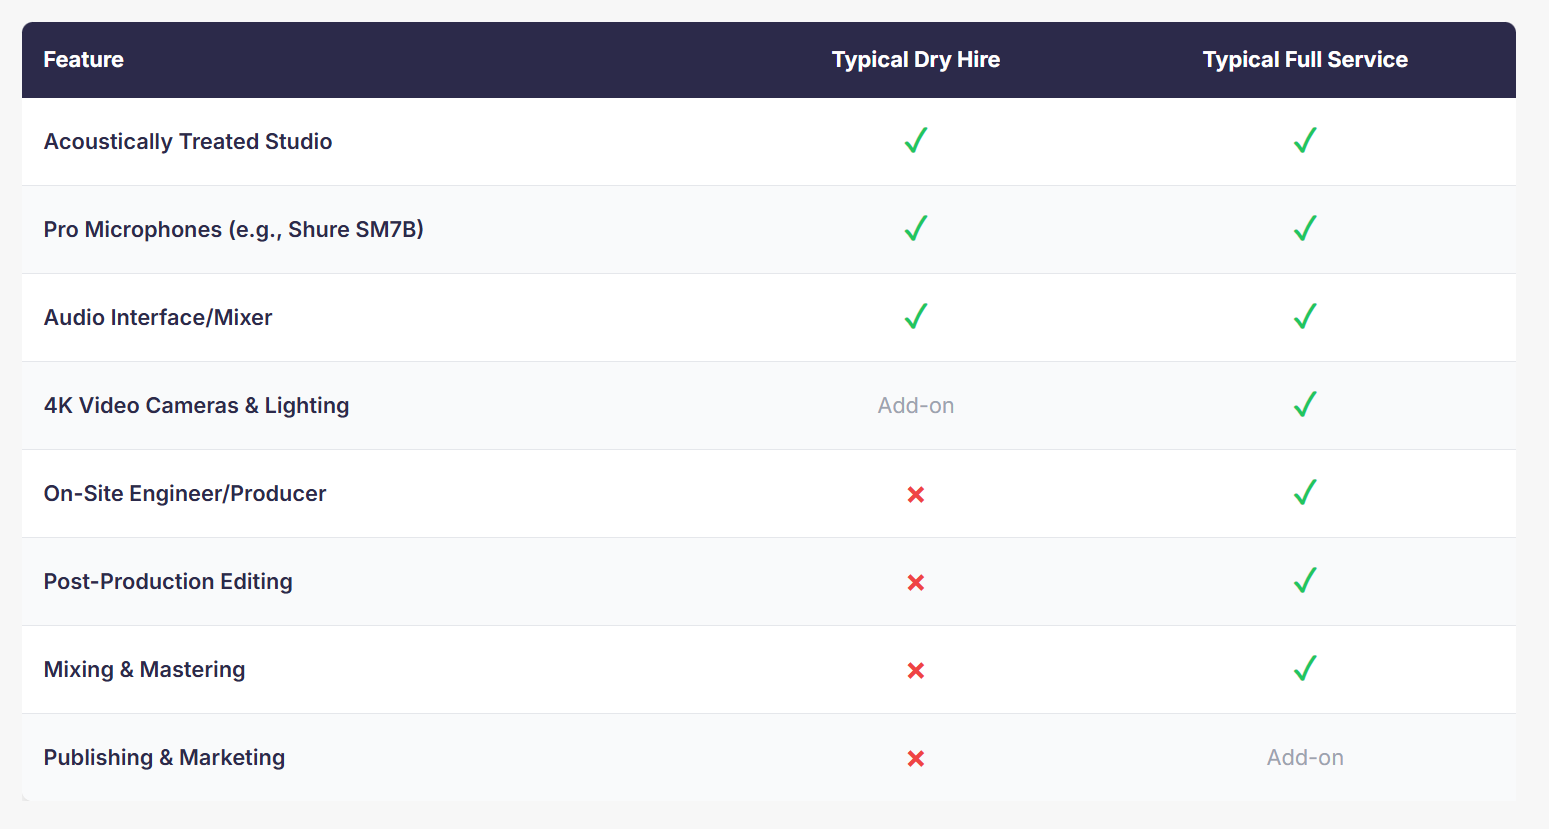This screenshot has width=1549, height=829.
Task: Select the 4K Video Cameras & Lighting label
Action: coord(197,406)
